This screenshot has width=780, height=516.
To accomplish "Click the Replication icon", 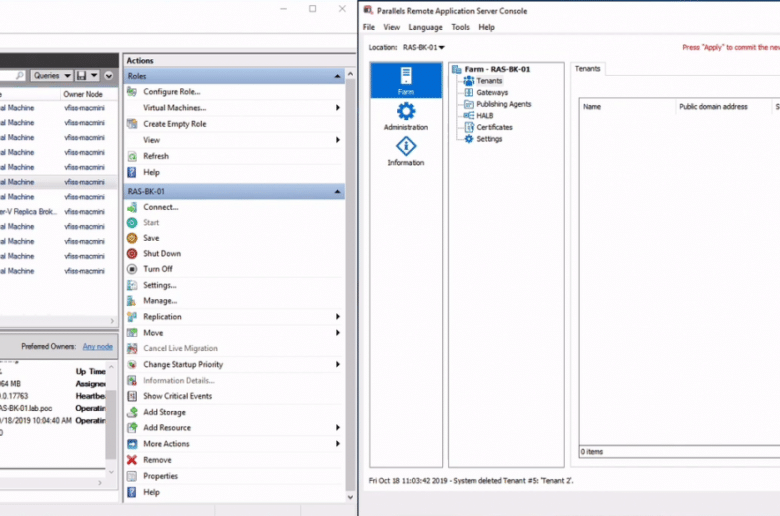I will coord(132,316).
